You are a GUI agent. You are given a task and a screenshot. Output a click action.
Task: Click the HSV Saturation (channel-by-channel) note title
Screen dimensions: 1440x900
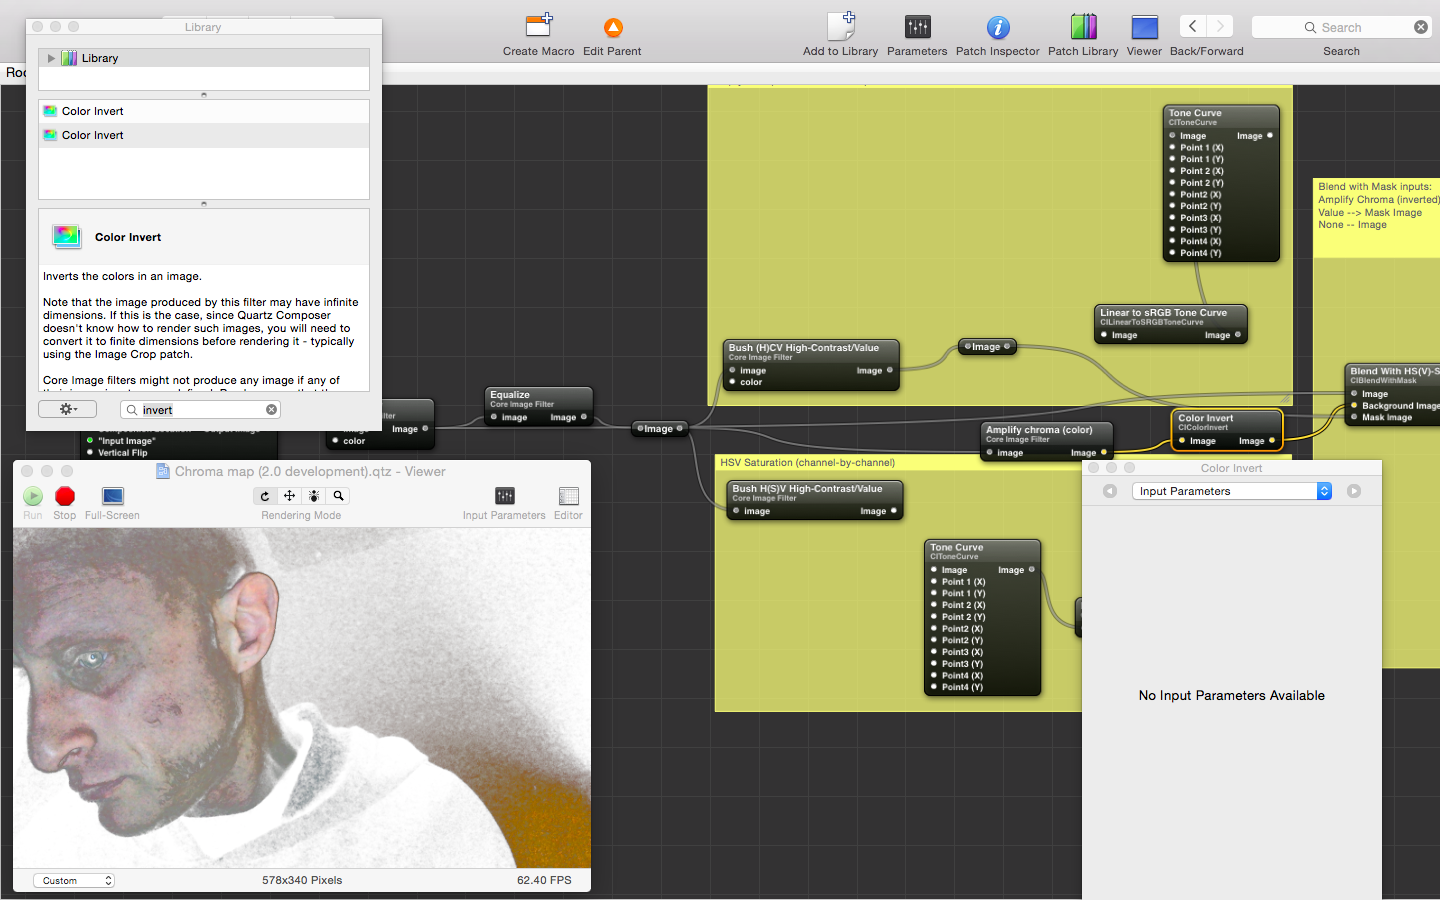[x=808, y=463]
